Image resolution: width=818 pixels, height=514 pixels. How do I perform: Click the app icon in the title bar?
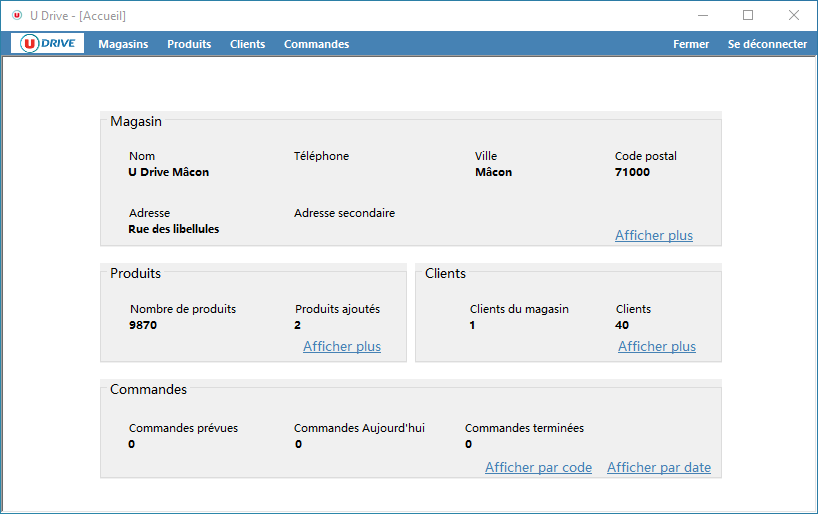click(17, 16)
